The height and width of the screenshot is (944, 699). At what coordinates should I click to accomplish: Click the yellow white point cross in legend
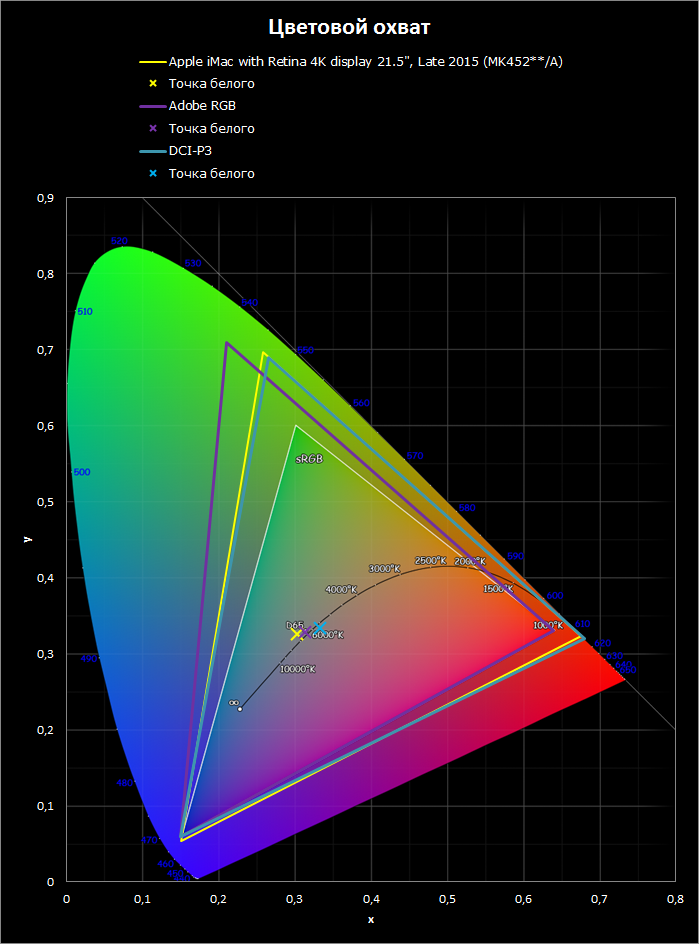point(152,84)
